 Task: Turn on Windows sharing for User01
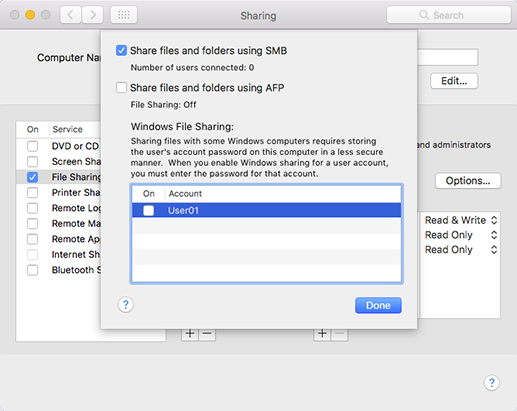(x=148, y=210)
